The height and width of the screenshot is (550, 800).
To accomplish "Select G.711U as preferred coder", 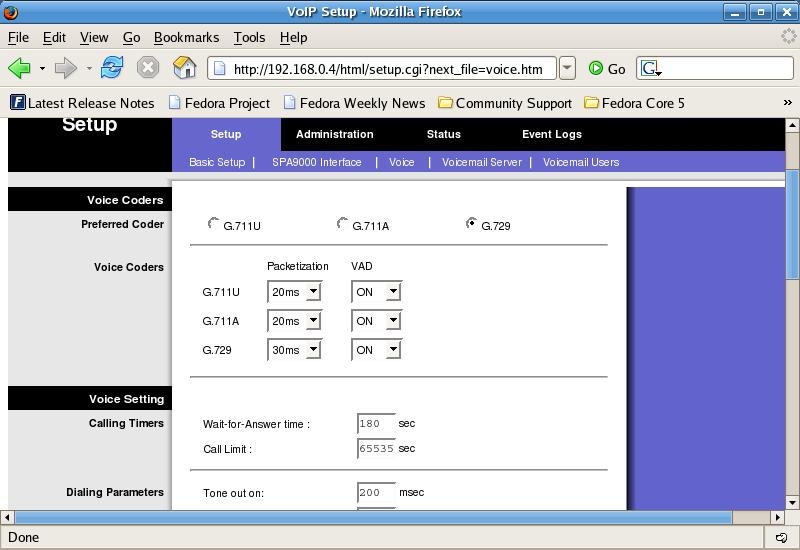I will [213, 224].
